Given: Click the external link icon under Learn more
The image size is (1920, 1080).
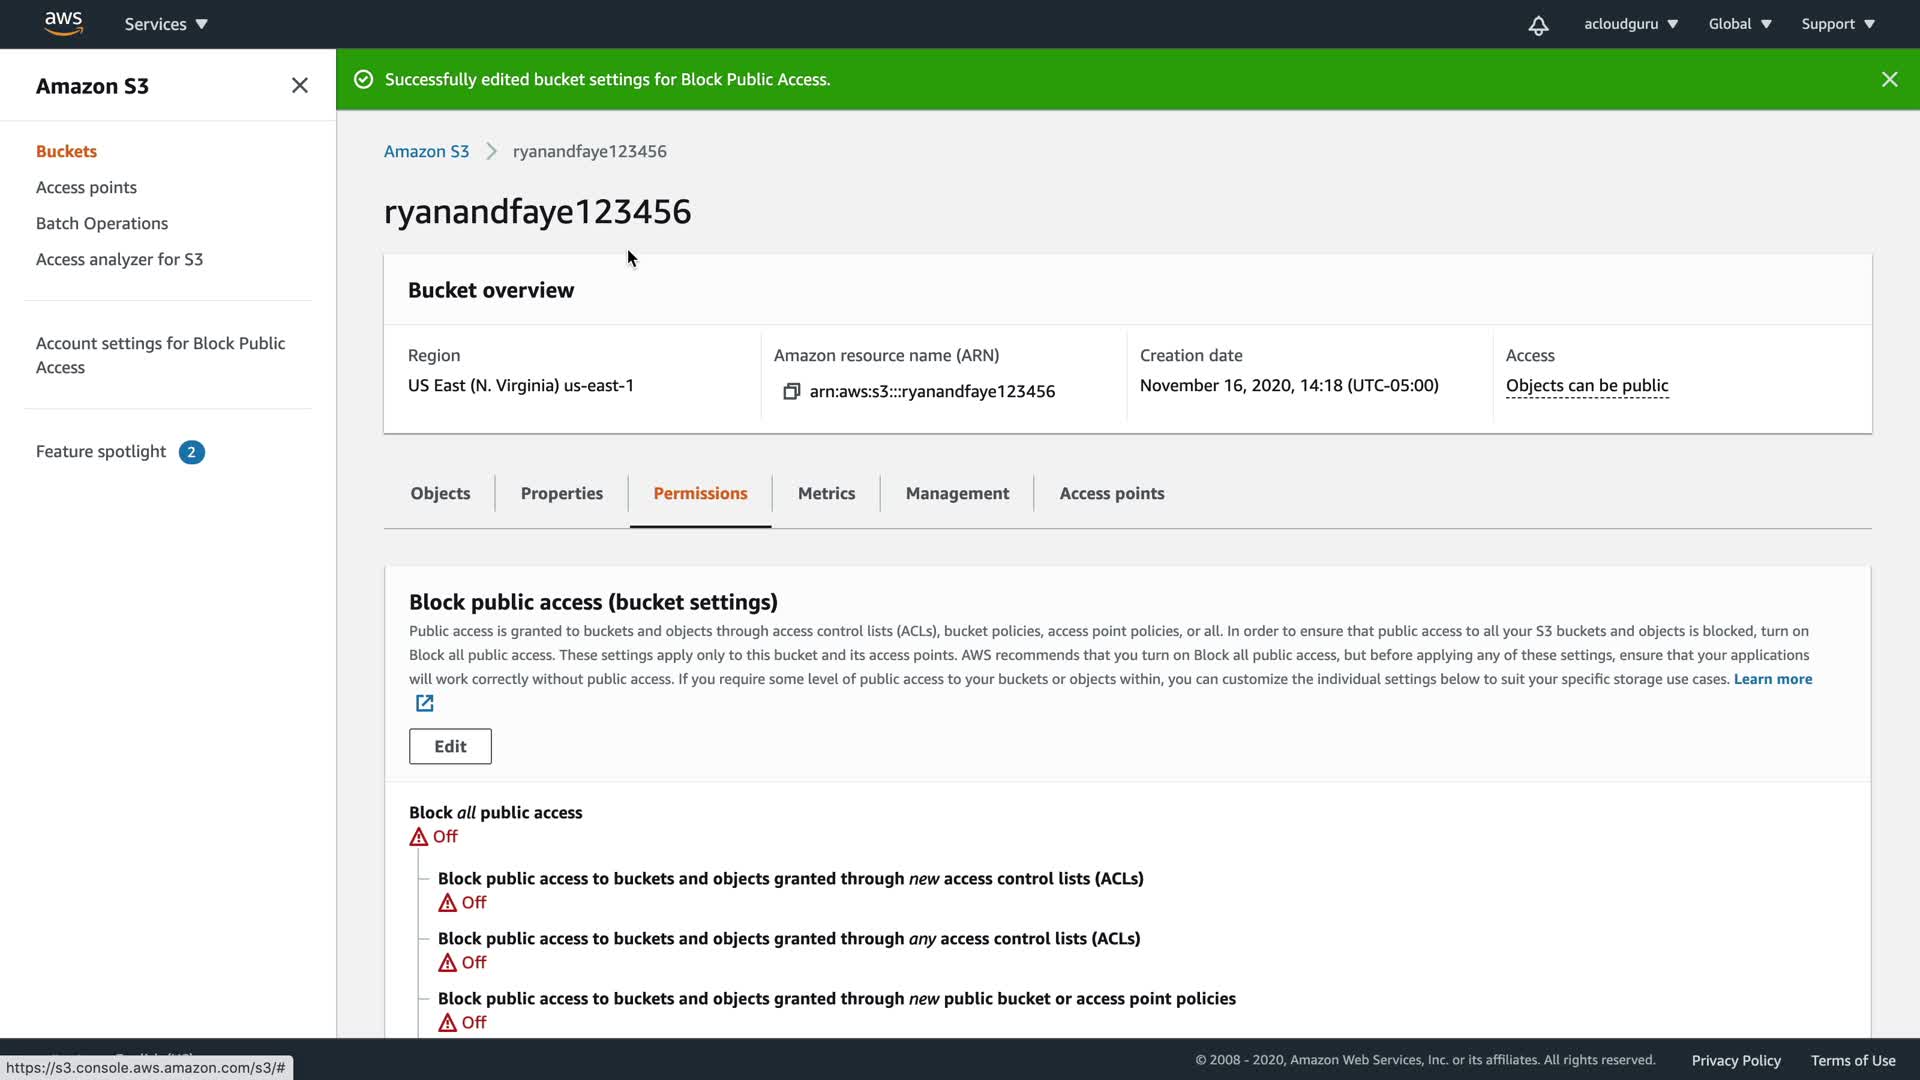Looking at the screenshot, I should (424, 704).
